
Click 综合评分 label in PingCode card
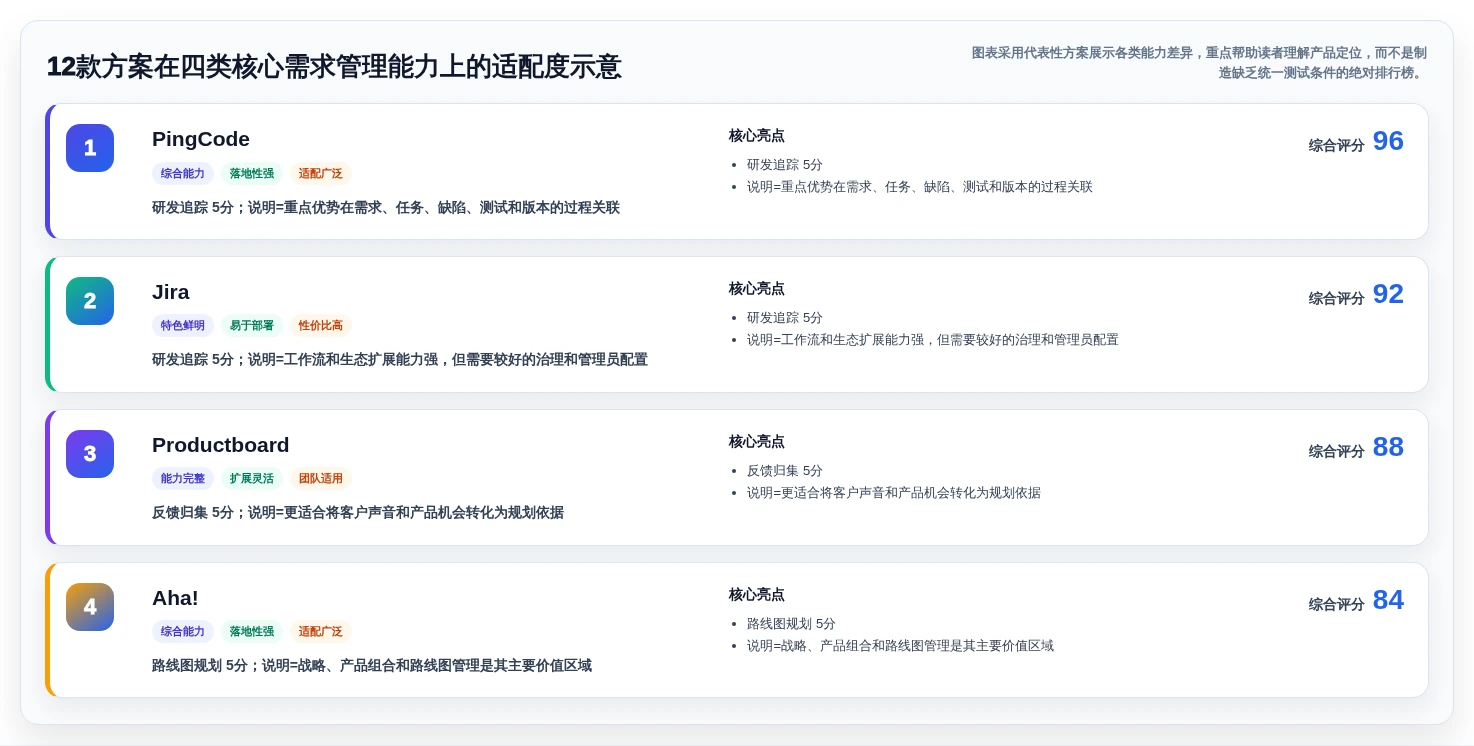pos(1337,146)
